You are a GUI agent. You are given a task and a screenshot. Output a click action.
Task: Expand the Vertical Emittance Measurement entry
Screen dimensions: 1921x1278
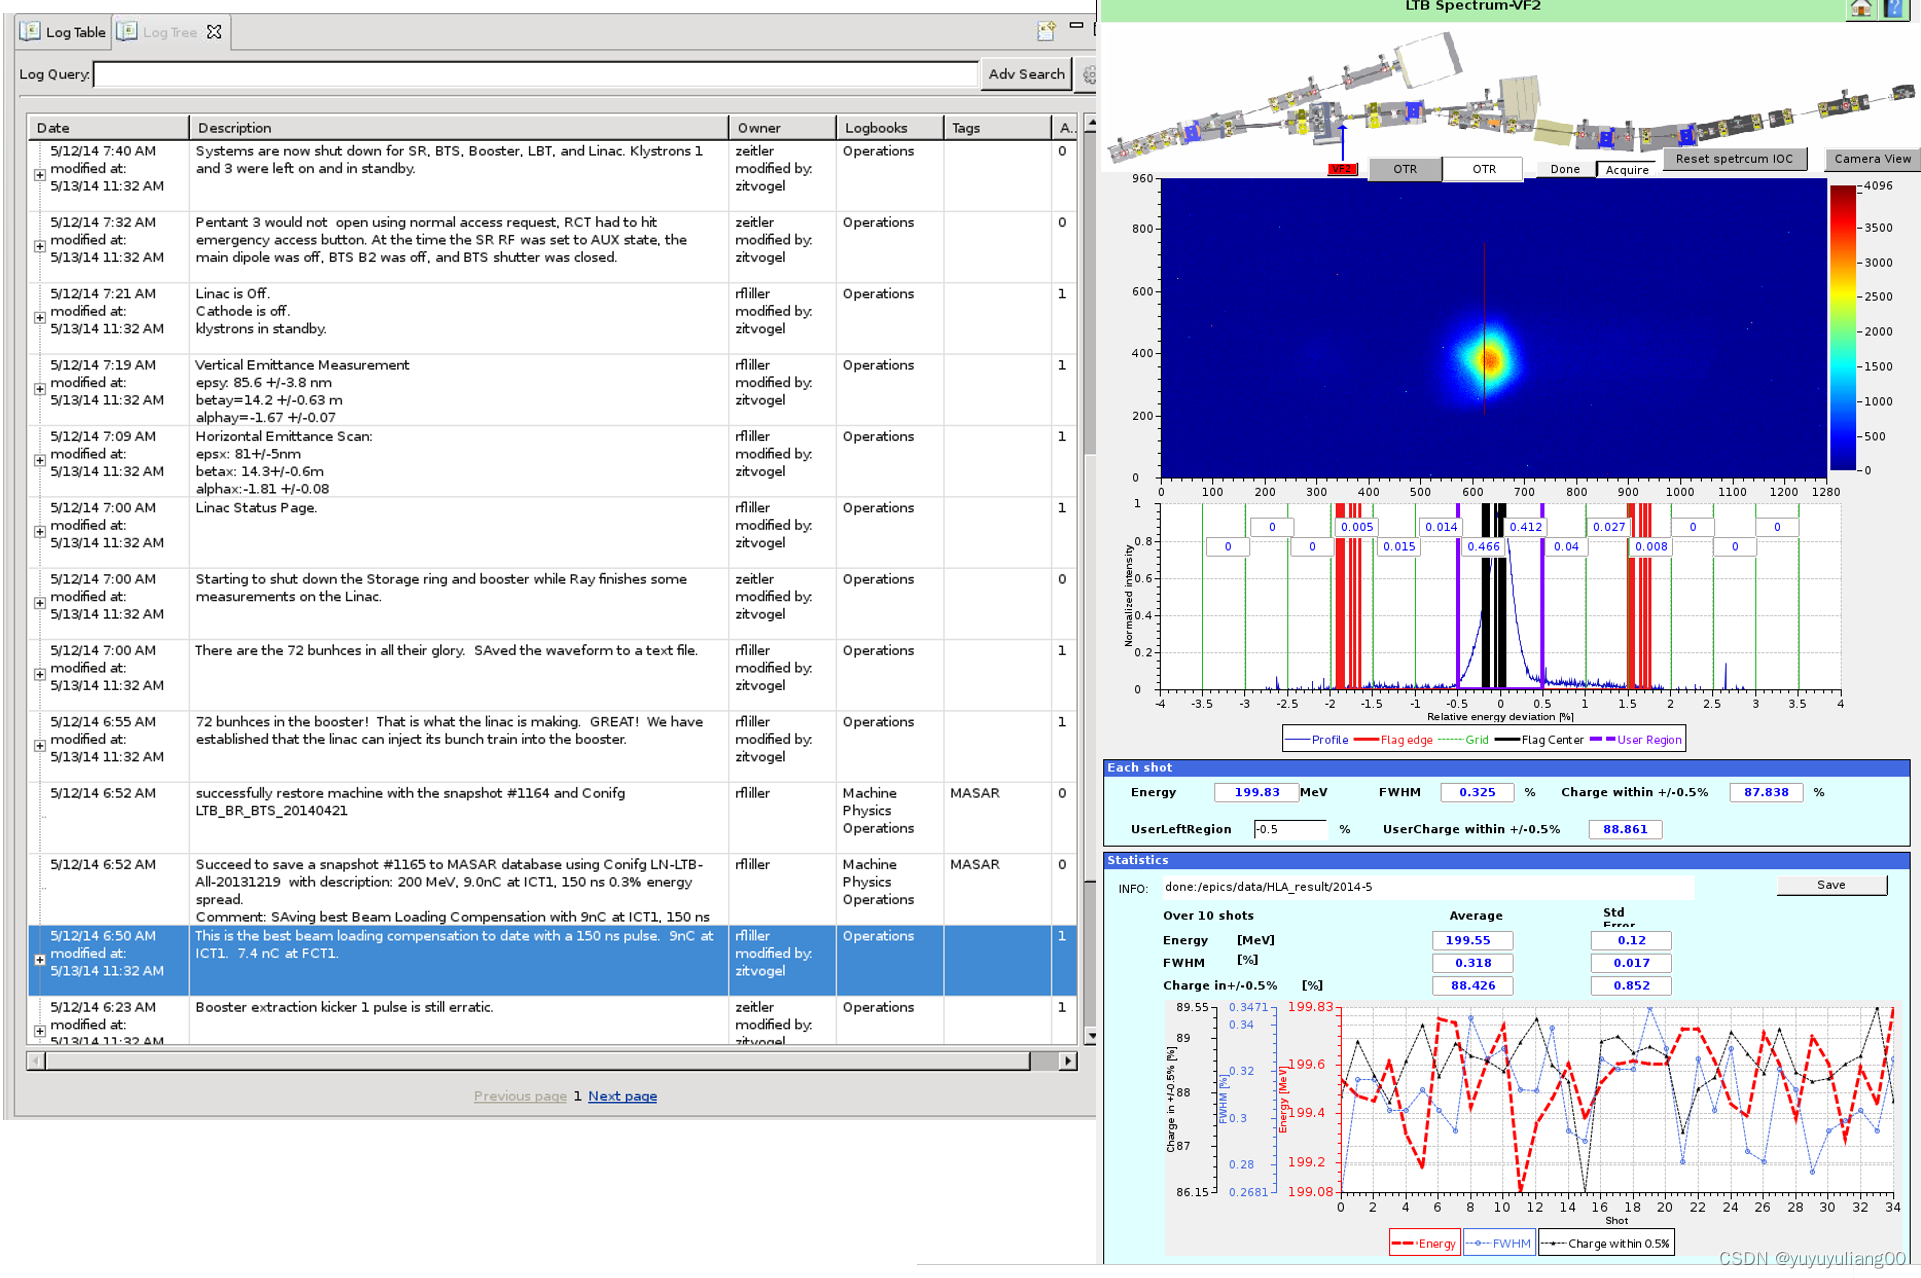[40, 389]
